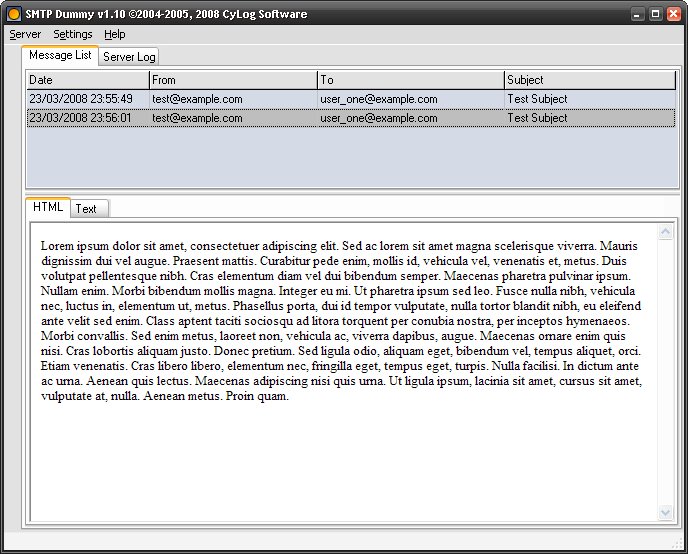The image size is (688, 554).
Task: Maximize the SMTP Dummy window
Action: click(x=655, y=14)
